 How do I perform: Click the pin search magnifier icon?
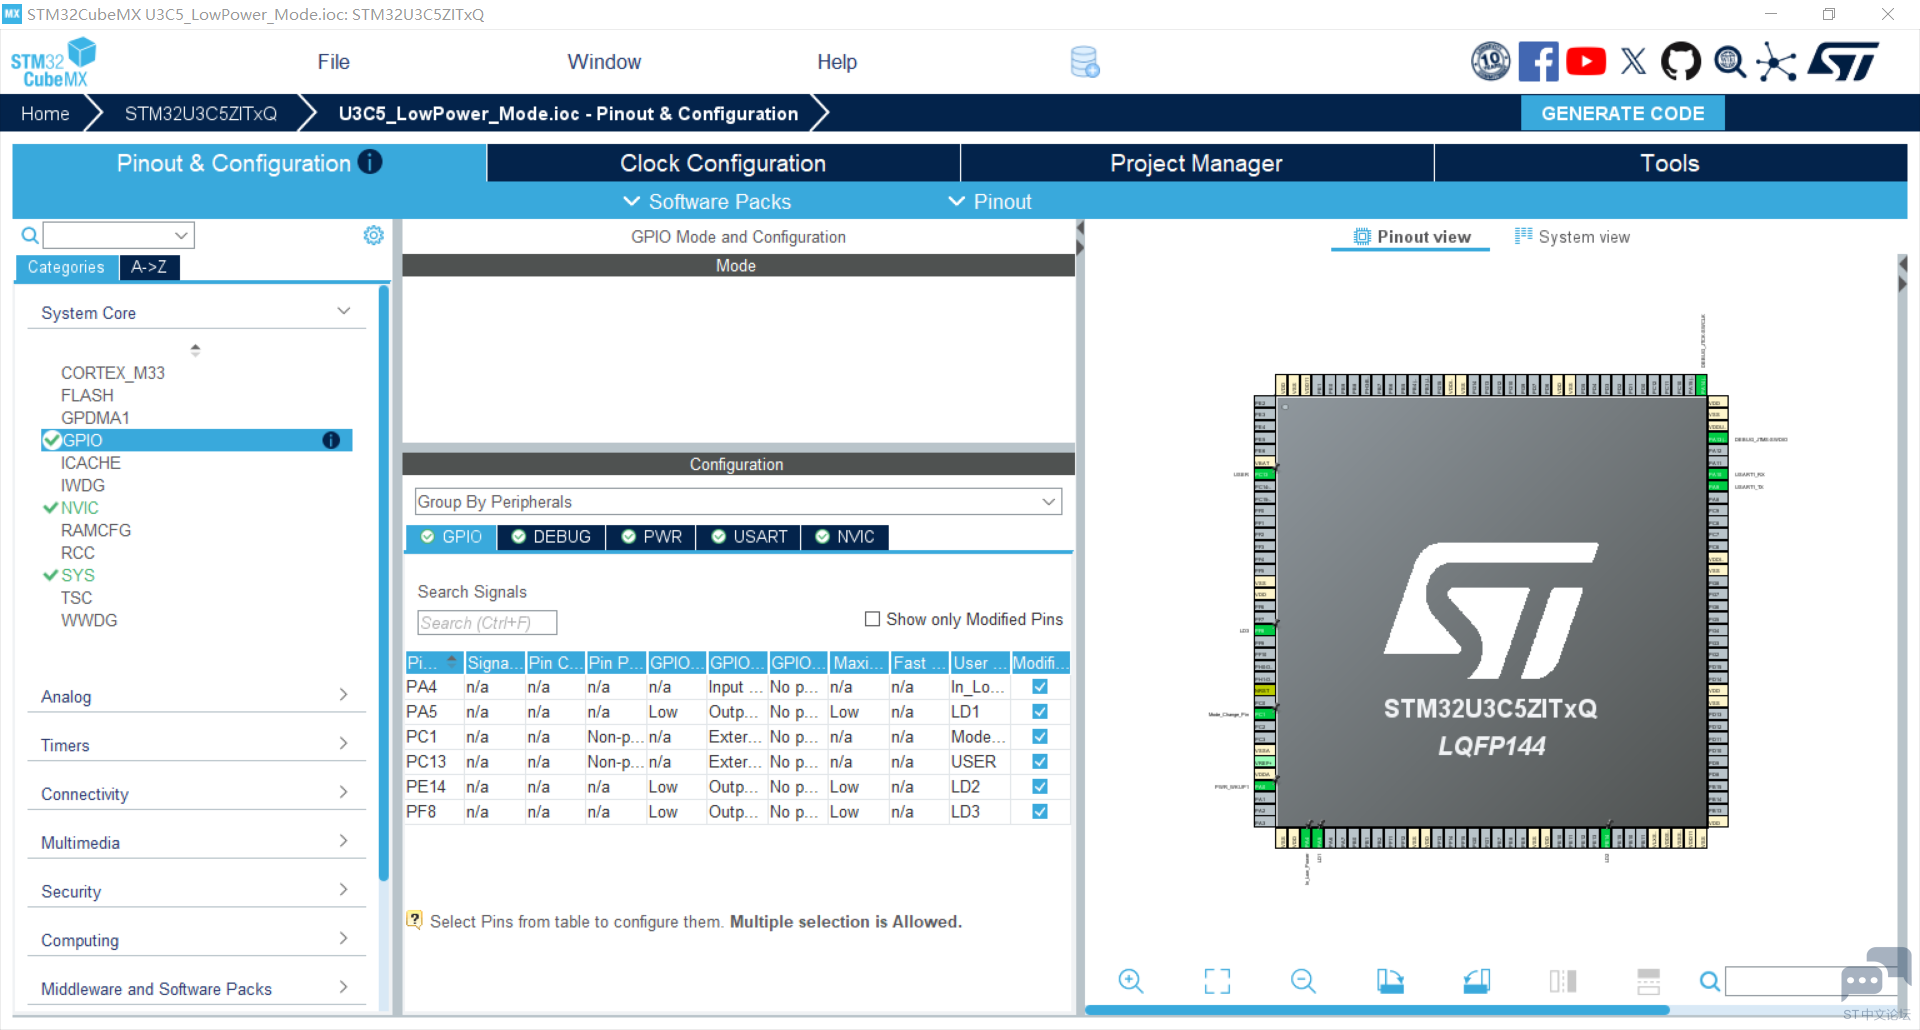pos(1710,982)
